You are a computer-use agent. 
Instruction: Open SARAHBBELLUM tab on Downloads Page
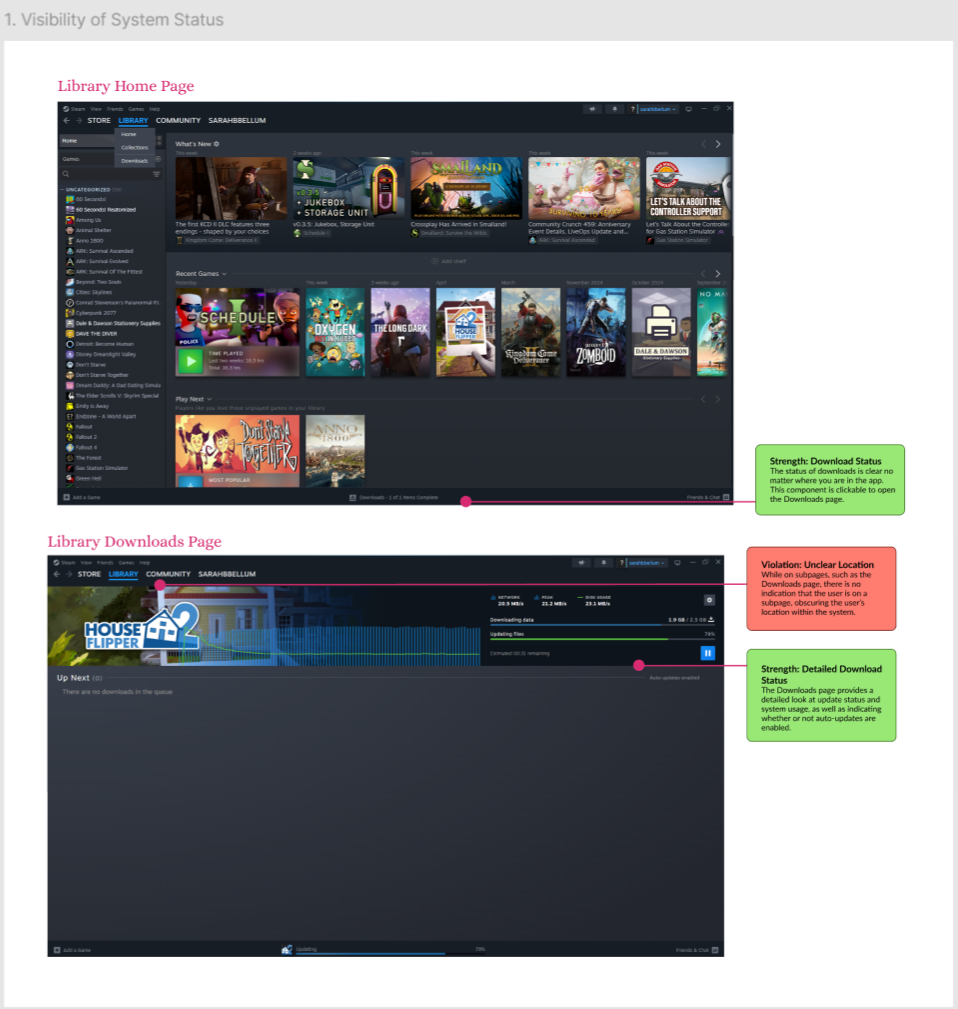pyautogui.click(x=227, y=574)
